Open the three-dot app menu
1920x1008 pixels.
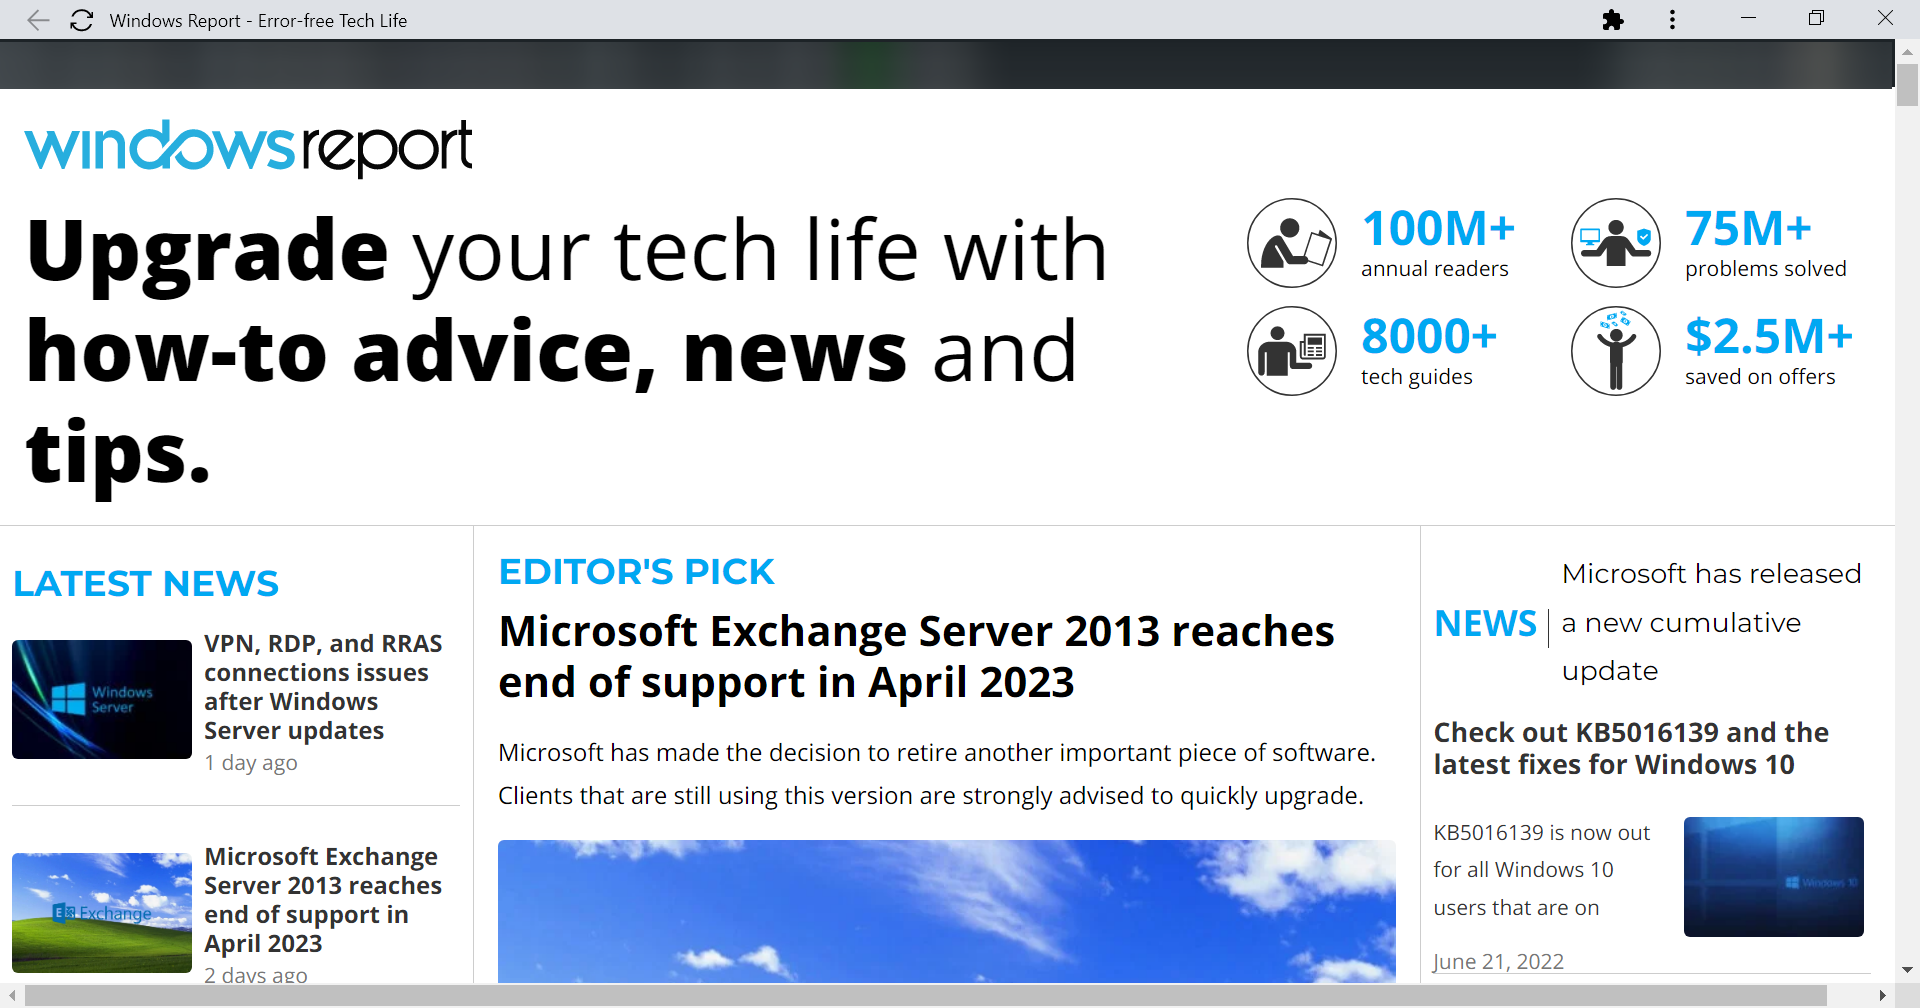click(1672, 20)
